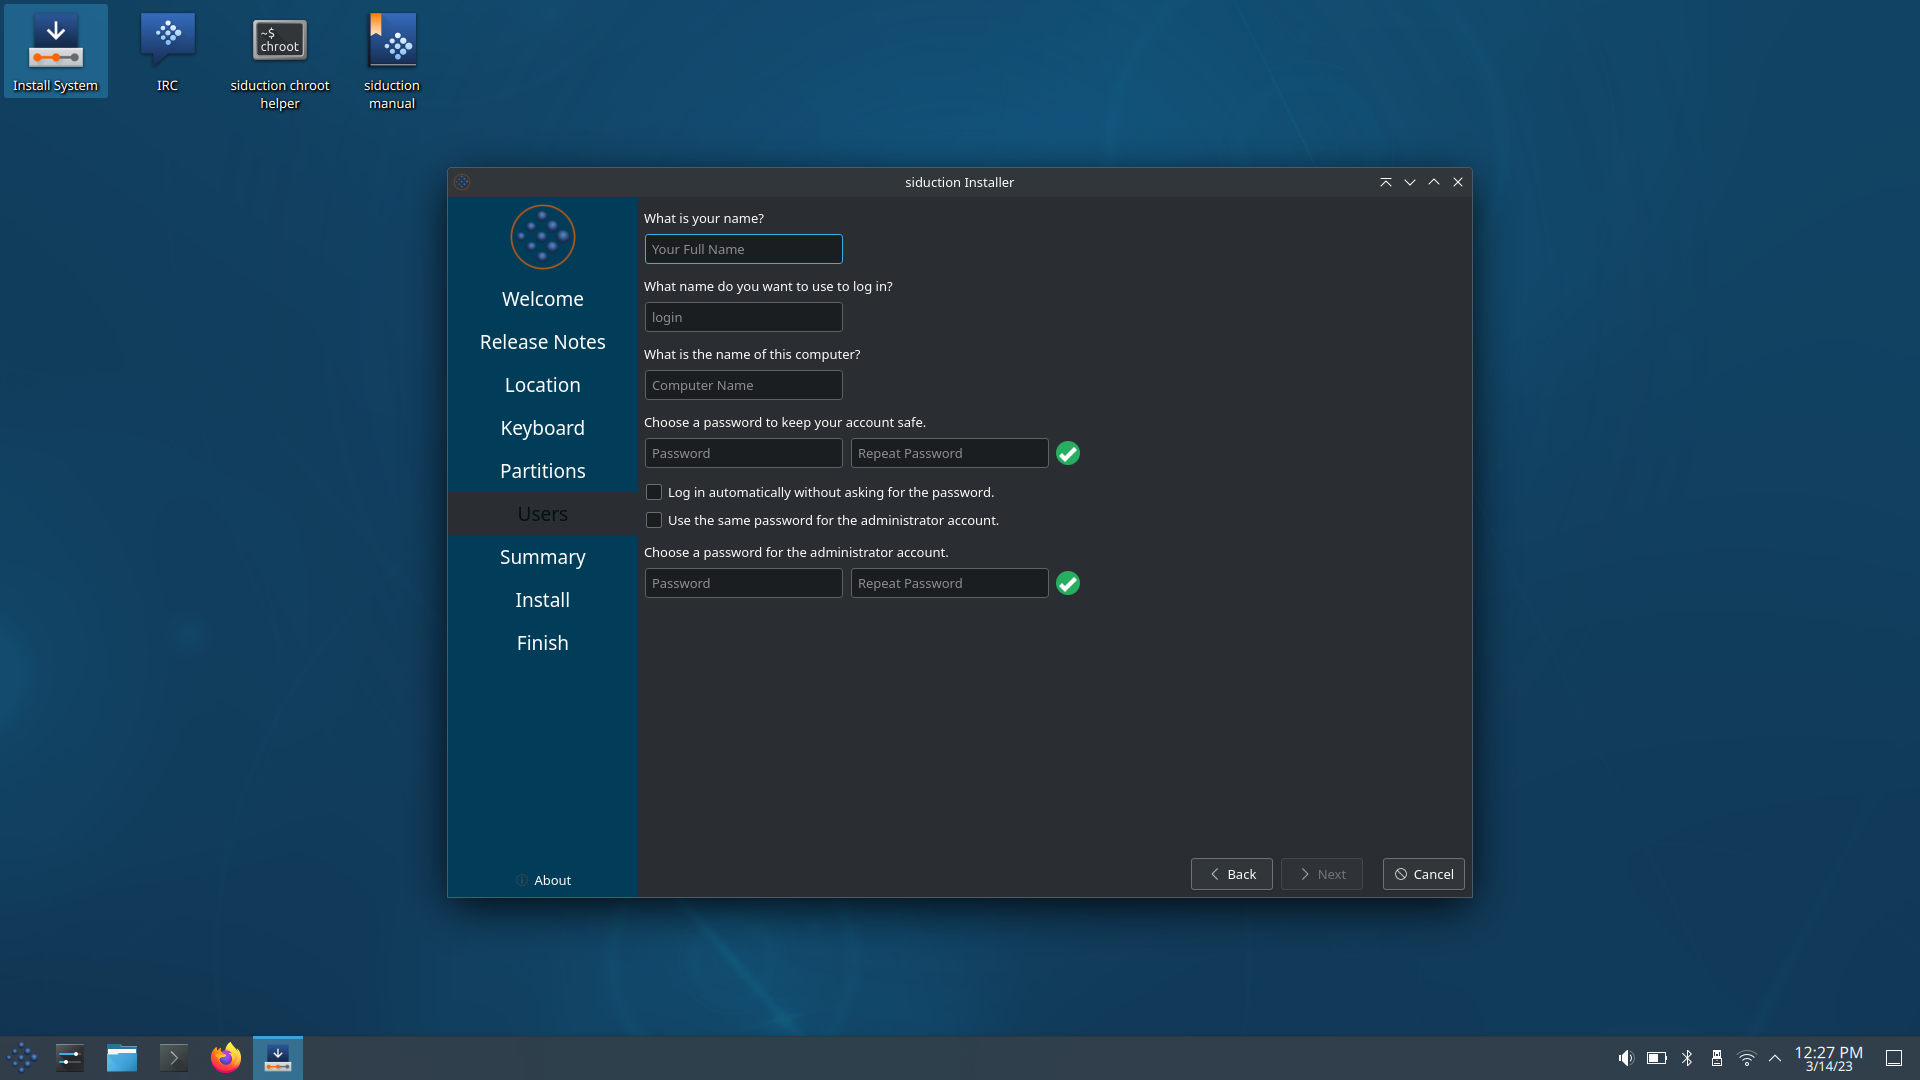Select the installer taskbar entry
This screenshot has width=1920, height=1080.
tap(278, 1057)
